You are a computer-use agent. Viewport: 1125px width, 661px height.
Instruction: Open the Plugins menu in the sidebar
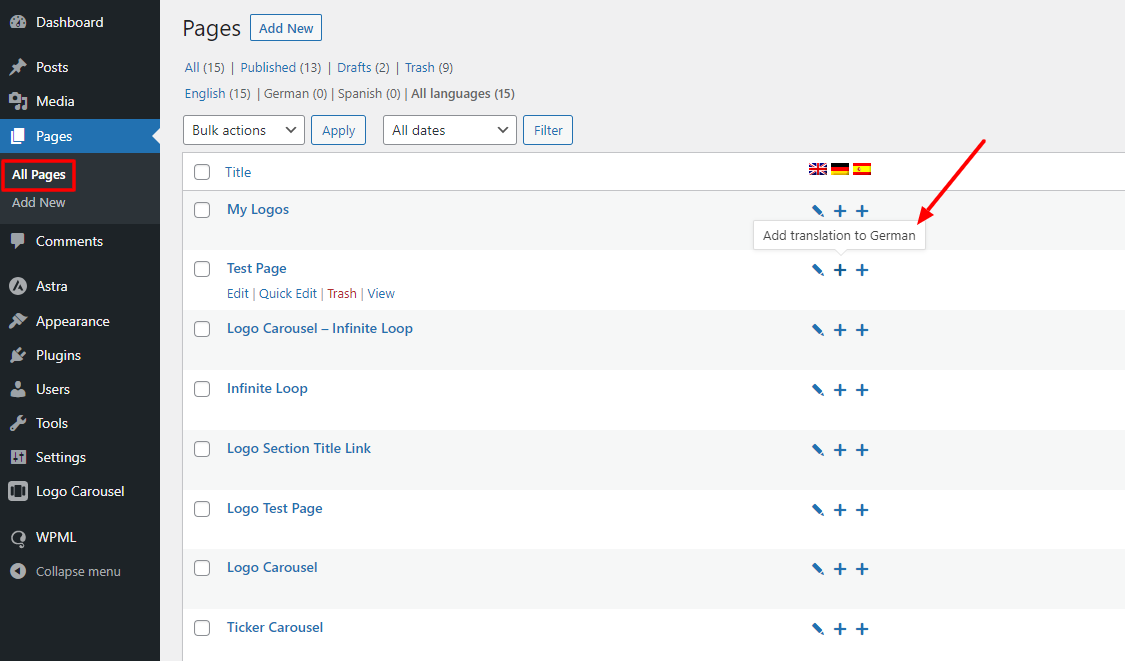(x=58, y=355)
